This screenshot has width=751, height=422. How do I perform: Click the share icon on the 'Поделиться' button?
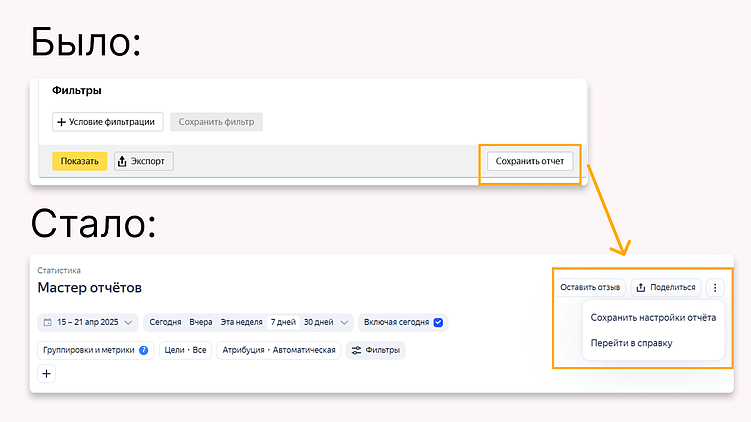click(641, 287)
